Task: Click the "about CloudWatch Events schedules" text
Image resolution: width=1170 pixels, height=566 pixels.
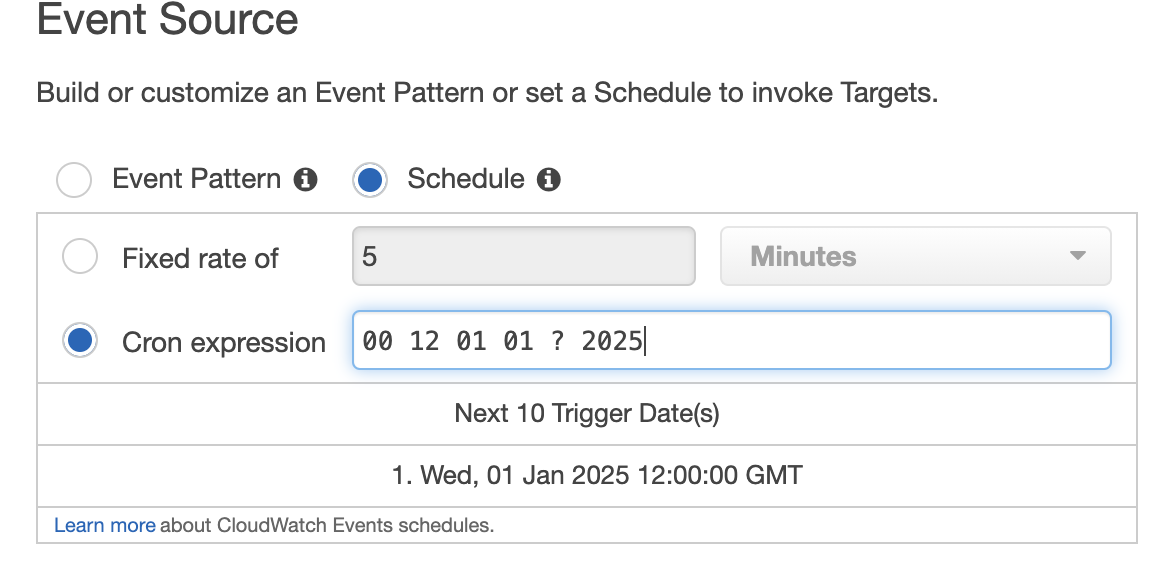Action: (x=327, y=525)
